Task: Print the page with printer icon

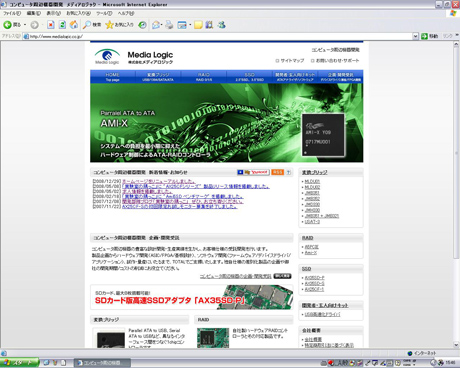Action: [169, 25]
